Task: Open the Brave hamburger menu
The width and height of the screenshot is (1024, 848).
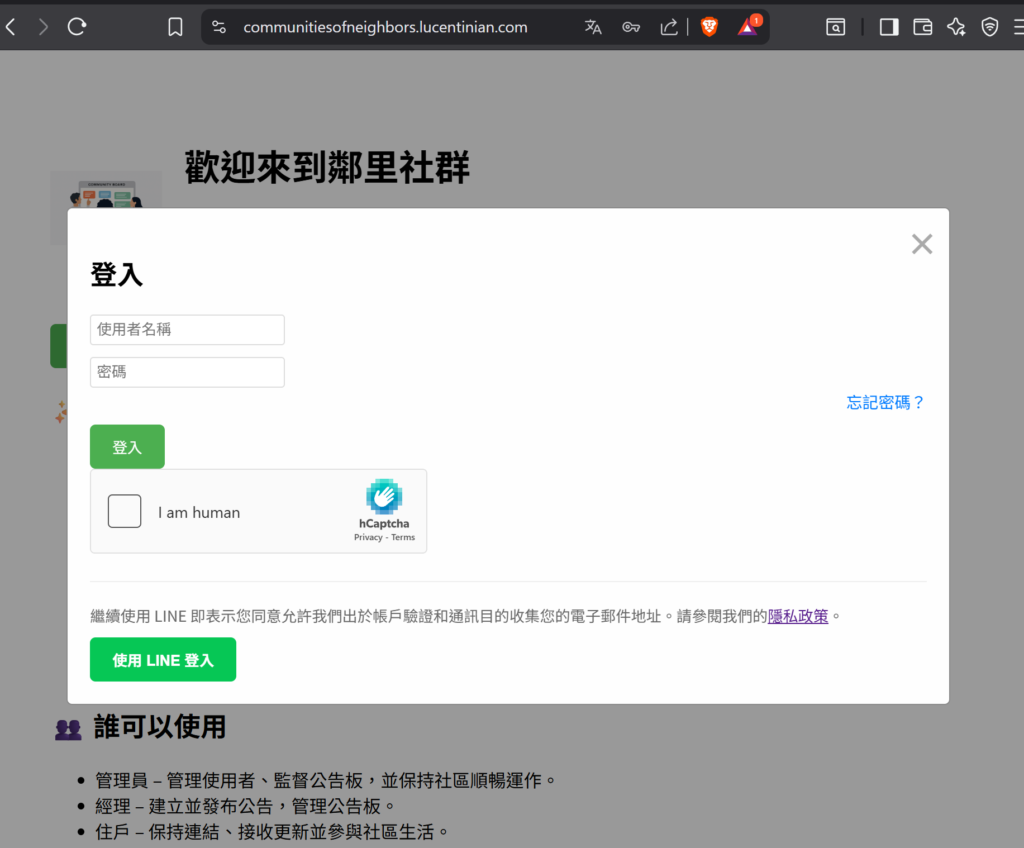Action: pyautogui.click(x=1017, y=27)
